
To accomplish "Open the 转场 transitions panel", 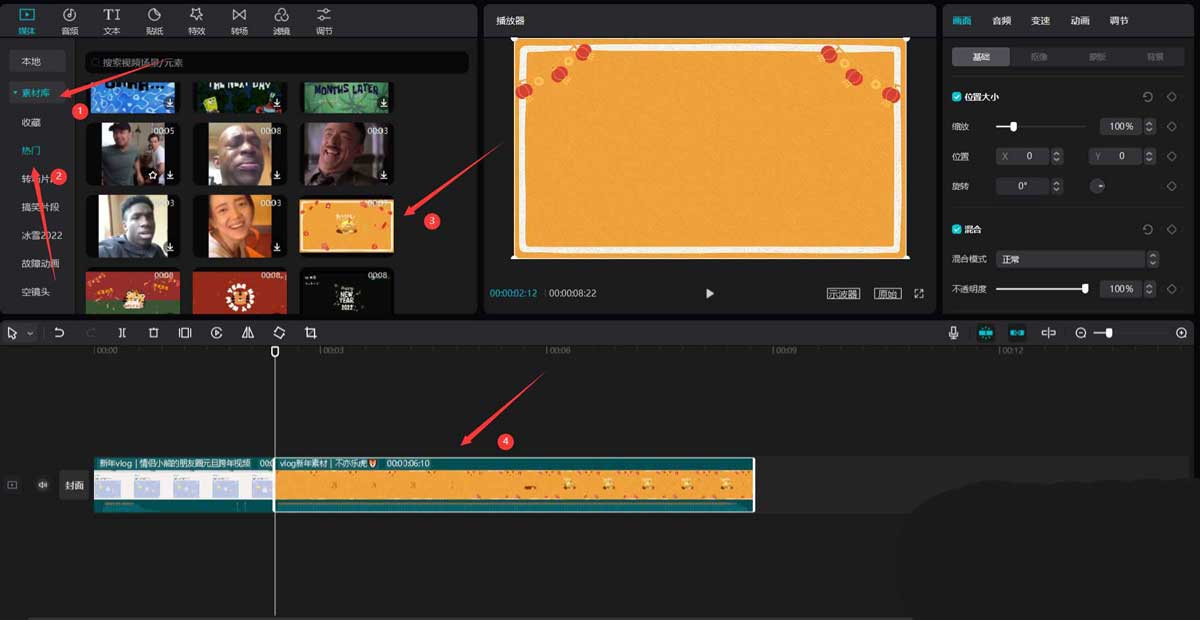I will (x=239, y=21).
